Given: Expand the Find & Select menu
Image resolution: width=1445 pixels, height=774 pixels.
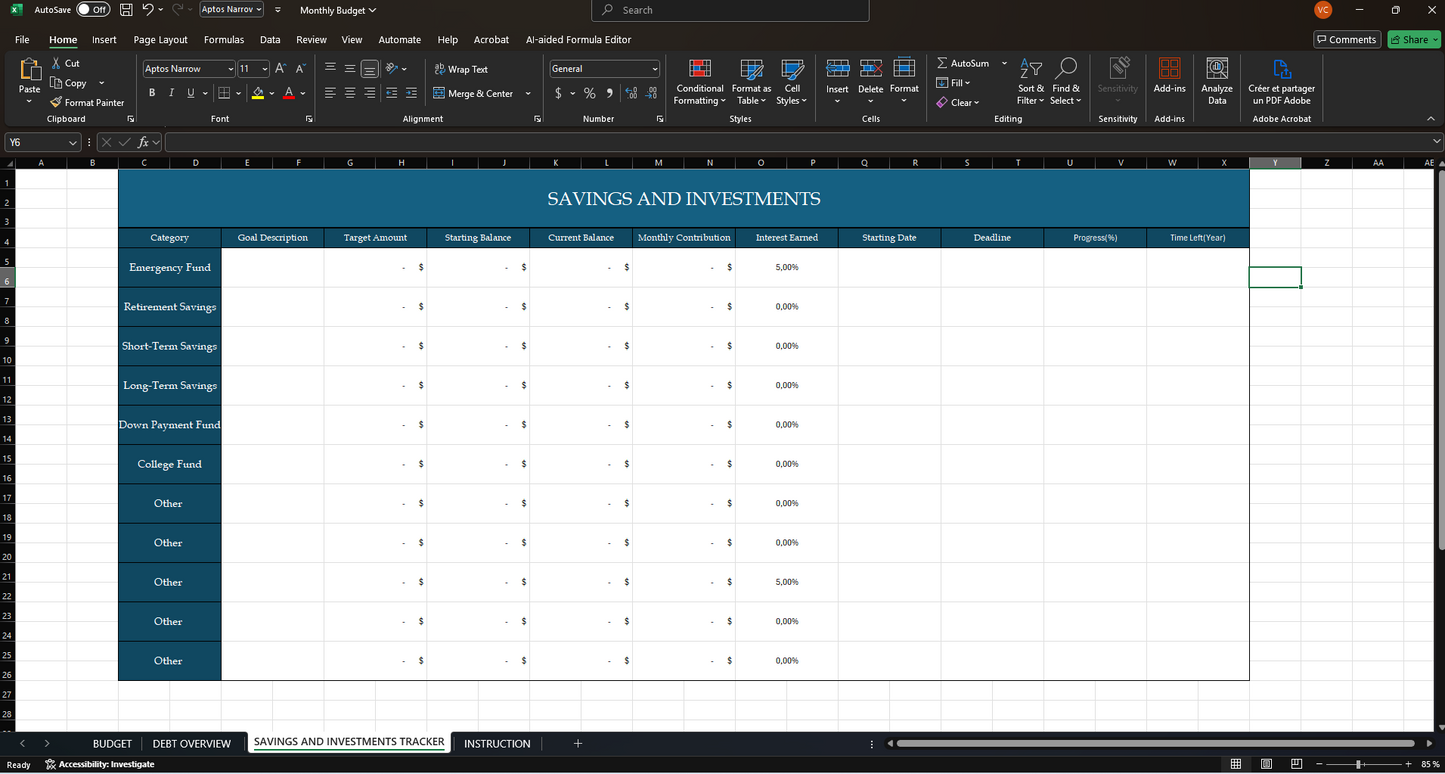Looking at the screenshot, I should point(1066,82).
